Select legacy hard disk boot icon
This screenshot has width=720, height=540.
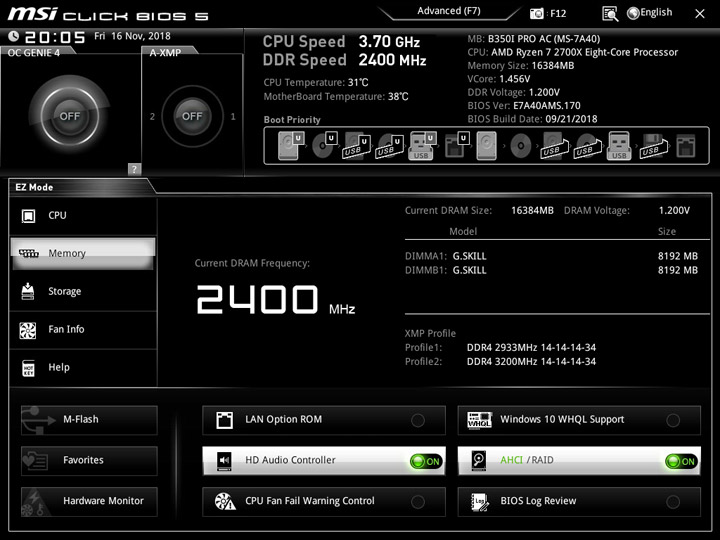point(487,146)
